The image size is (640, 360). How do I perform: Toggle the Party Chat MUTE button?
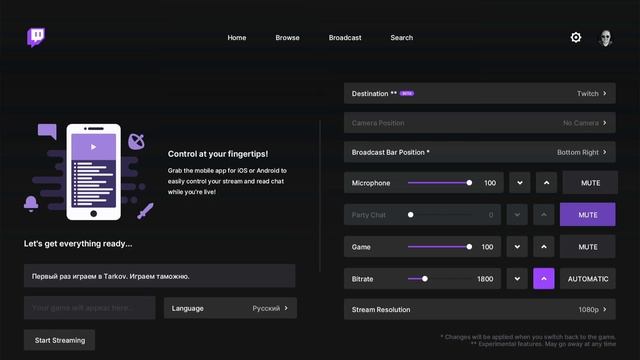(x=588, y=215)
